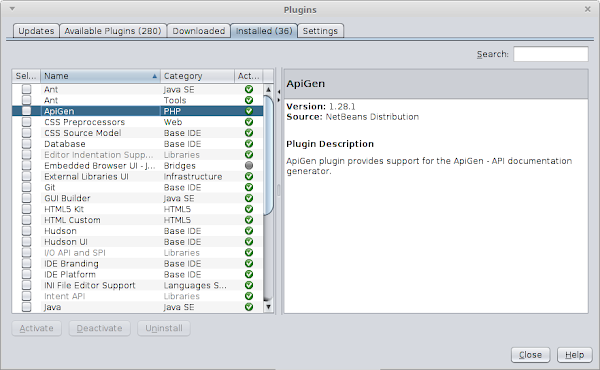Click the sort arrow in Name column header
Image resolution: width=600 pixels, height=370 pixels.
coord(155,76)
